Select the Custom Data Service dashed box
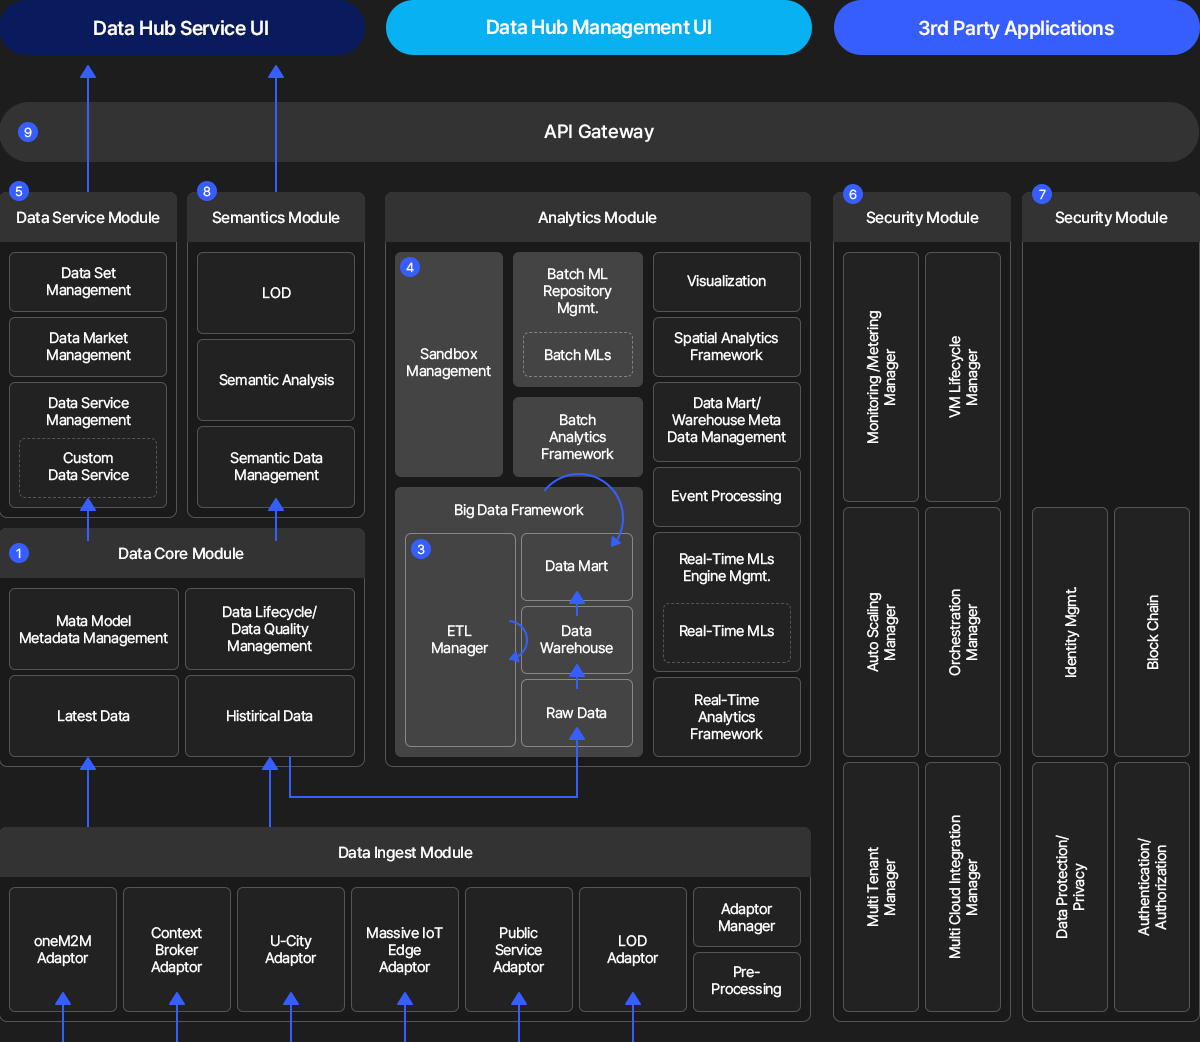Screen dimensions: 1200x1042 pos(88,467)
